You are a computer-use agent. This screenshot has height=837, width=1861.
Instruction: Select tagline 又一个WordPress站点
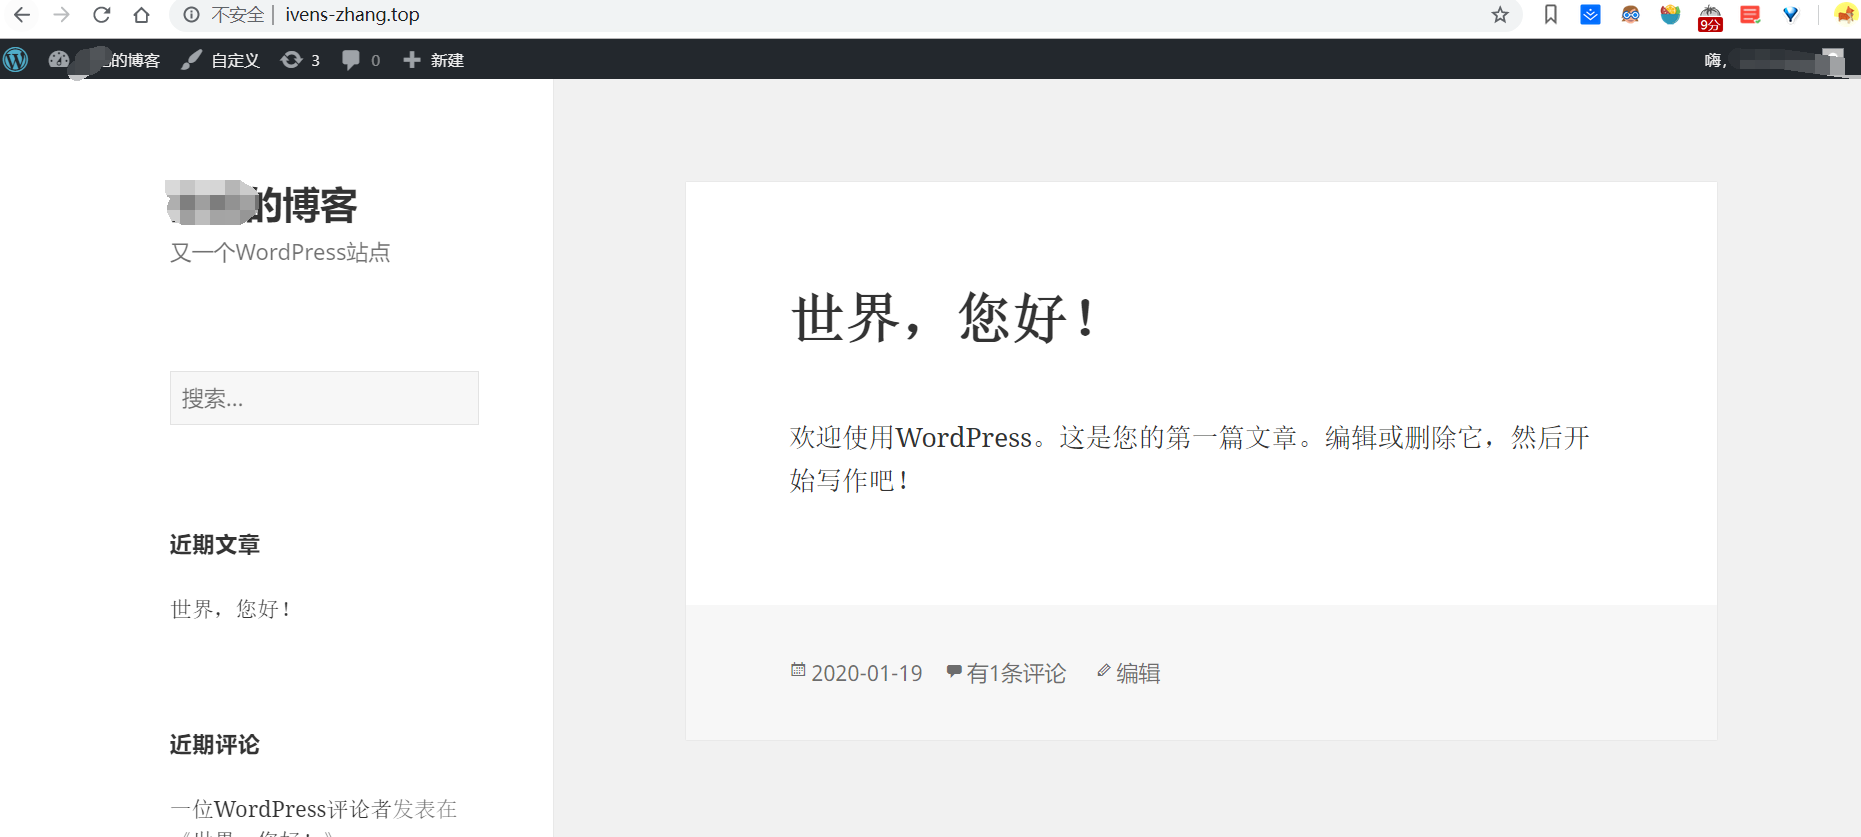(280, 252)
